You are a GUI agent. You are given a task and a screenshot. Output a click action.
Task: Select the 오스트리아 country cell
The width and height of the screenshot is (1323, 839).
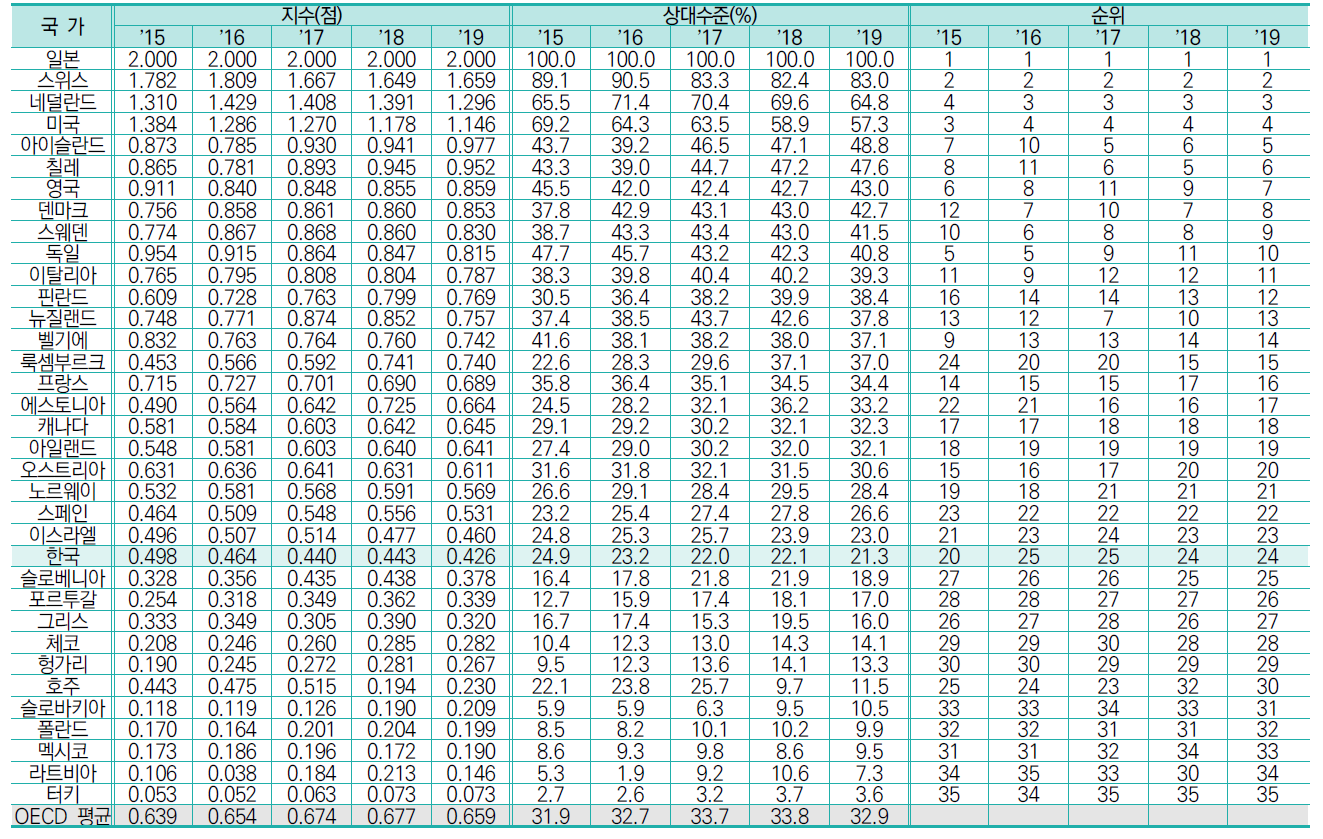click(62, 471)
